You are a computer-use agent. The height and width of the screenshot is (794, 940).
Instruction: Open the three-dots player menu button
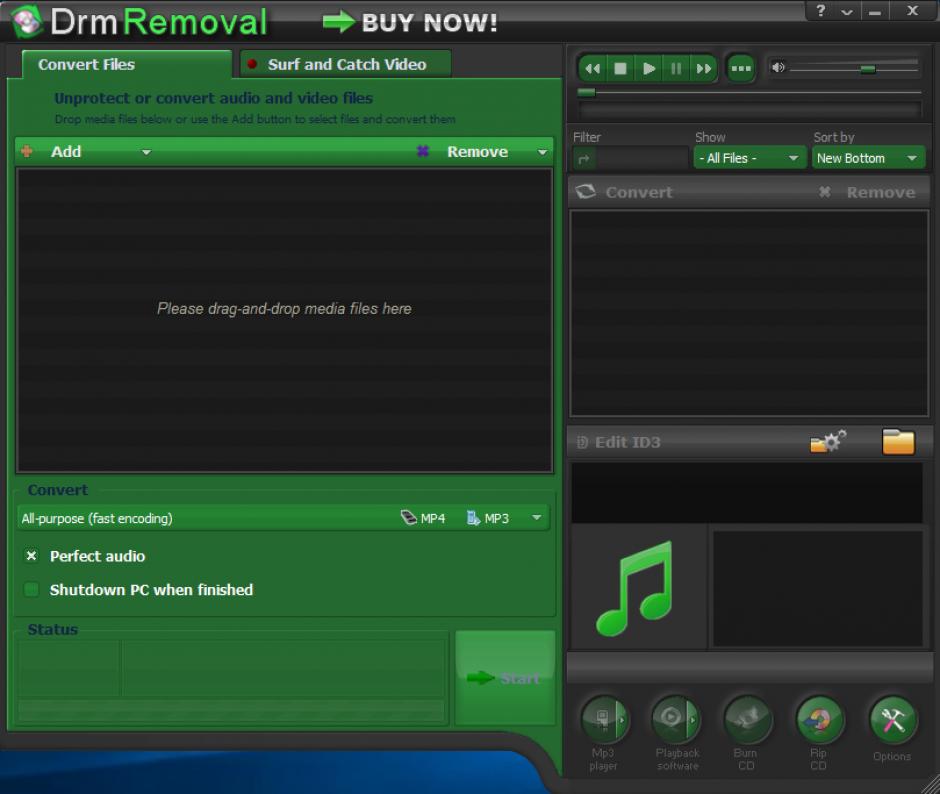[x=741, y=68]
